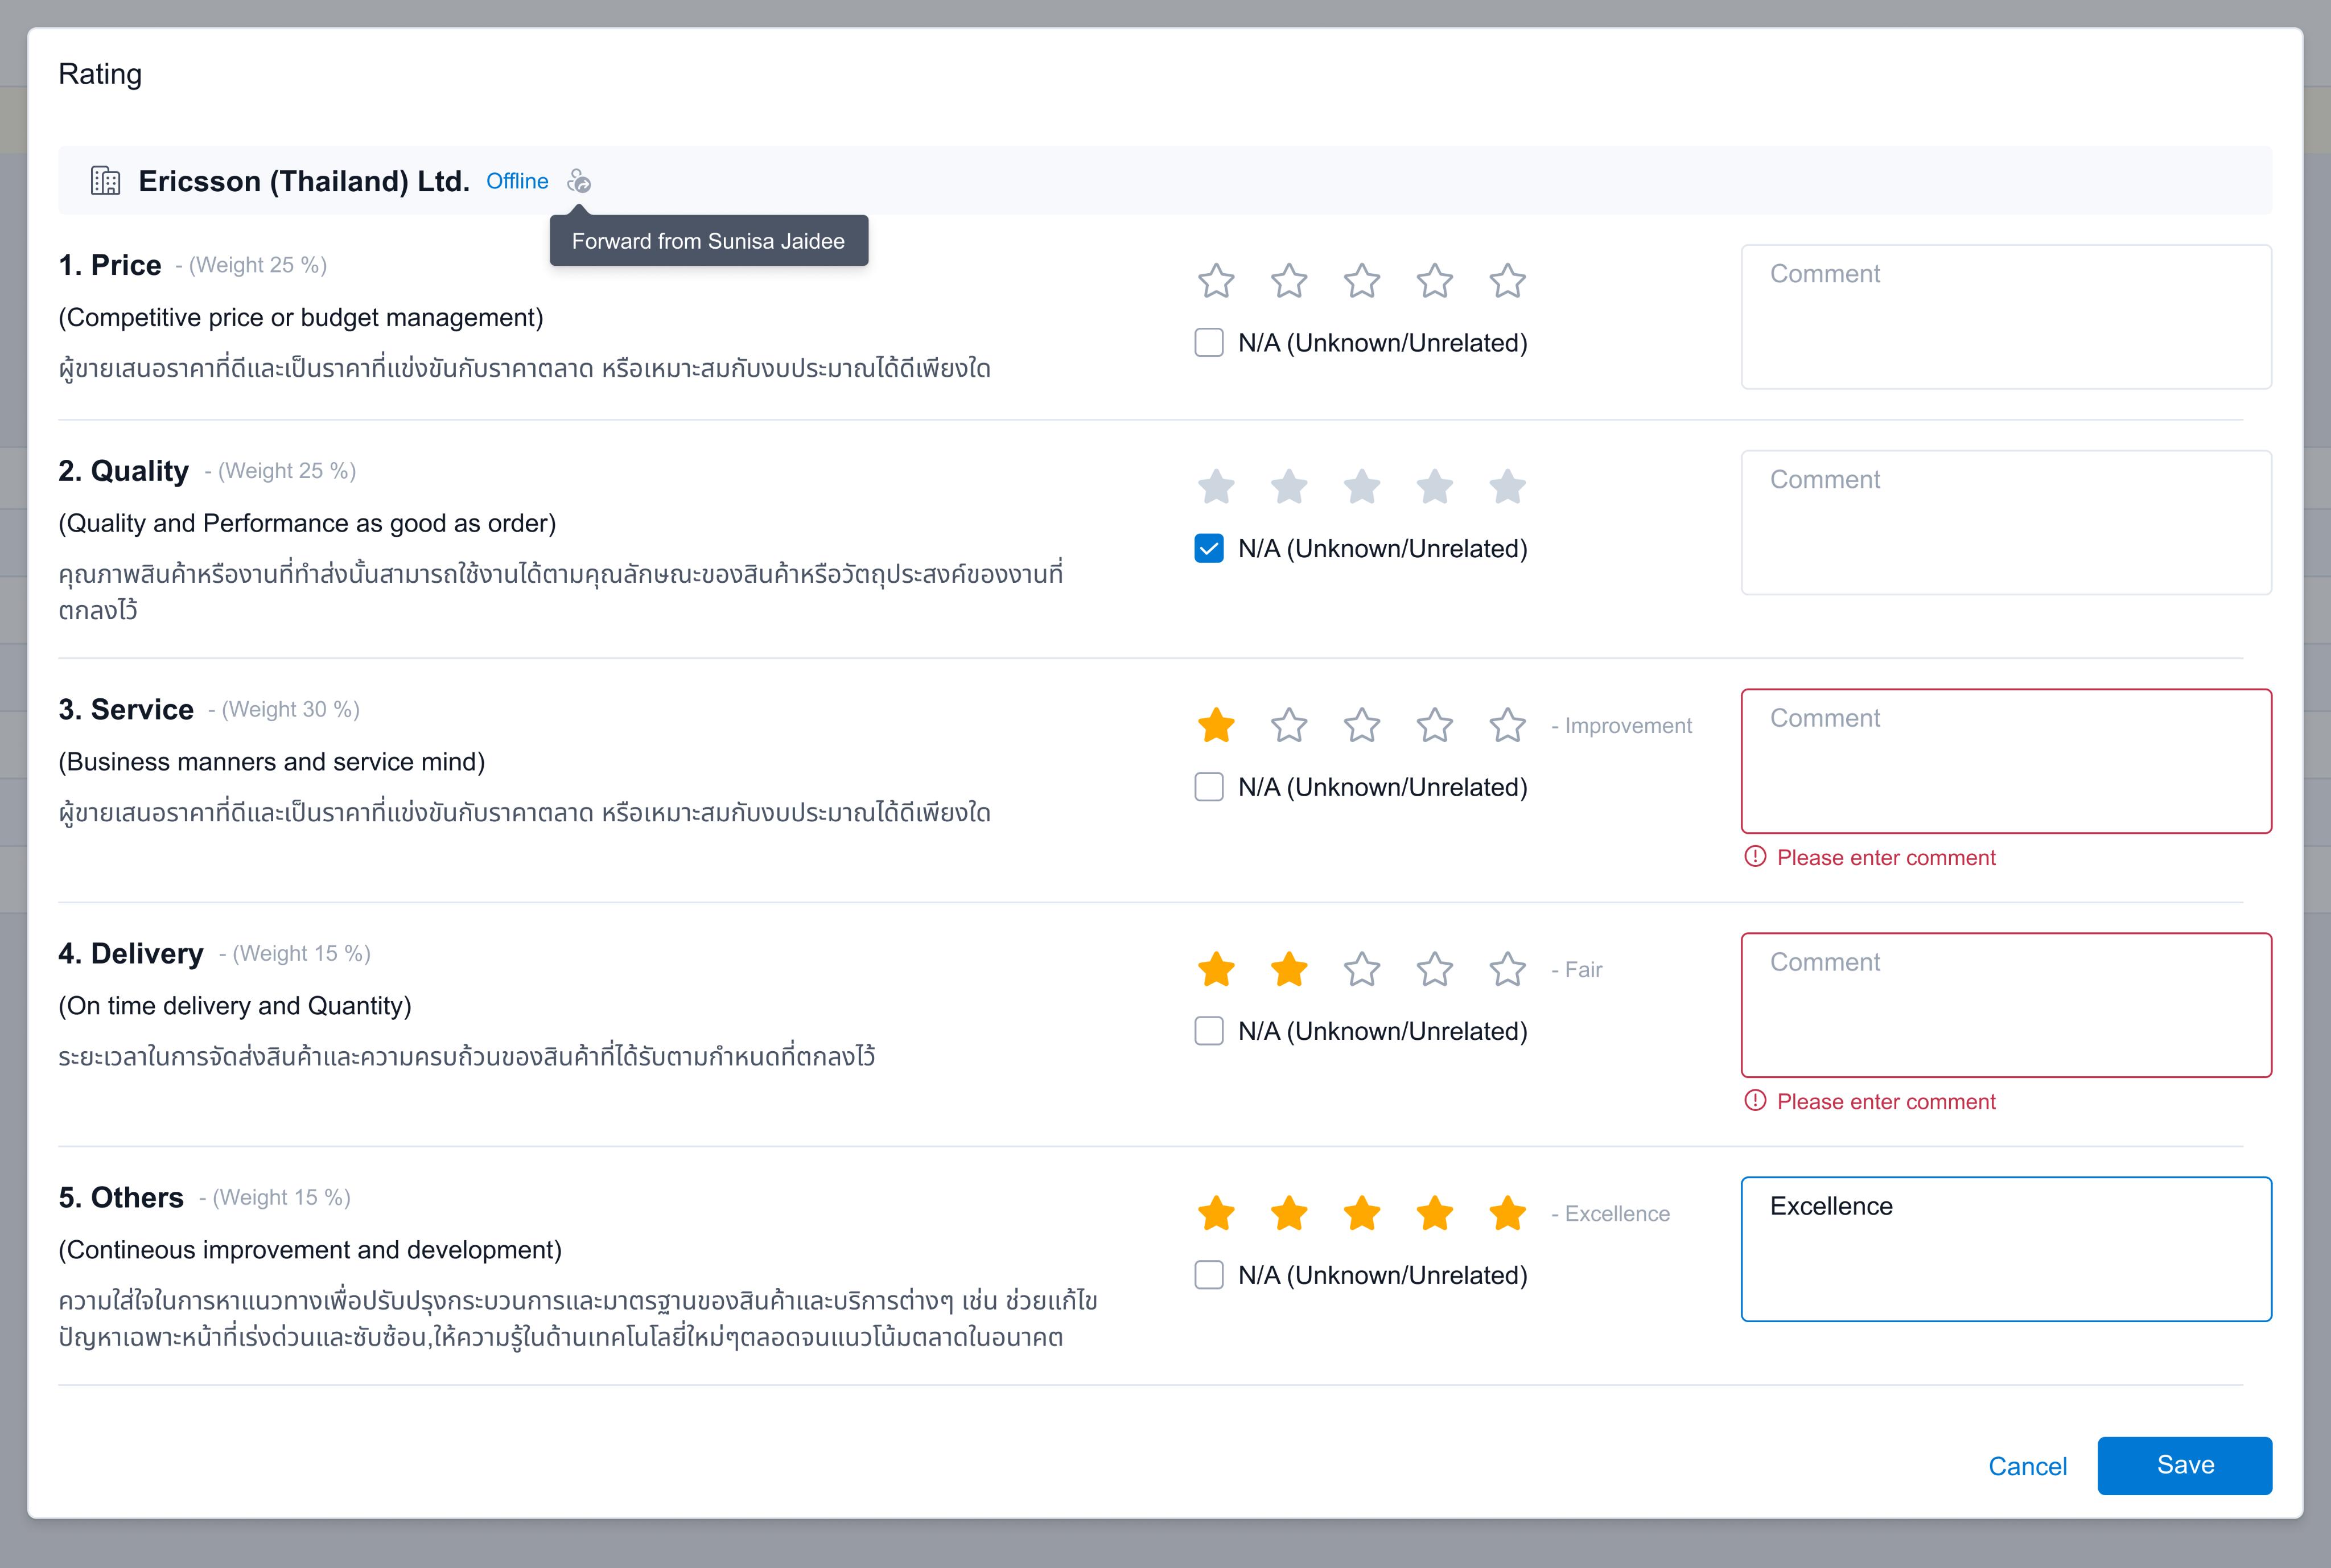Screen dimensions: 2331x1568
Task: Set Others rating to four stars
Action: pyautogui.click(x=1435, y=1213)
